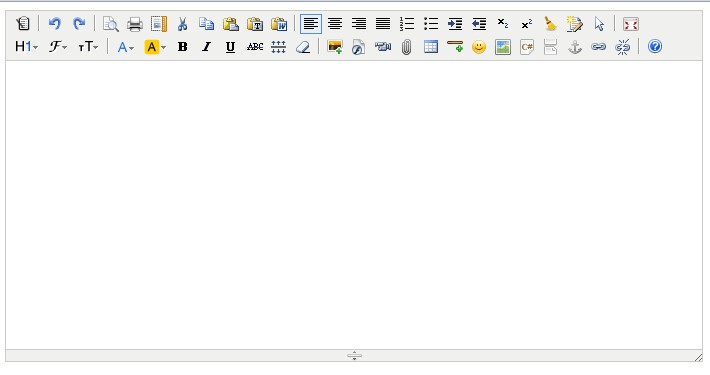Insert a media video with the camera icon
The width and height of the screenshot is (710, 375).
383,47
